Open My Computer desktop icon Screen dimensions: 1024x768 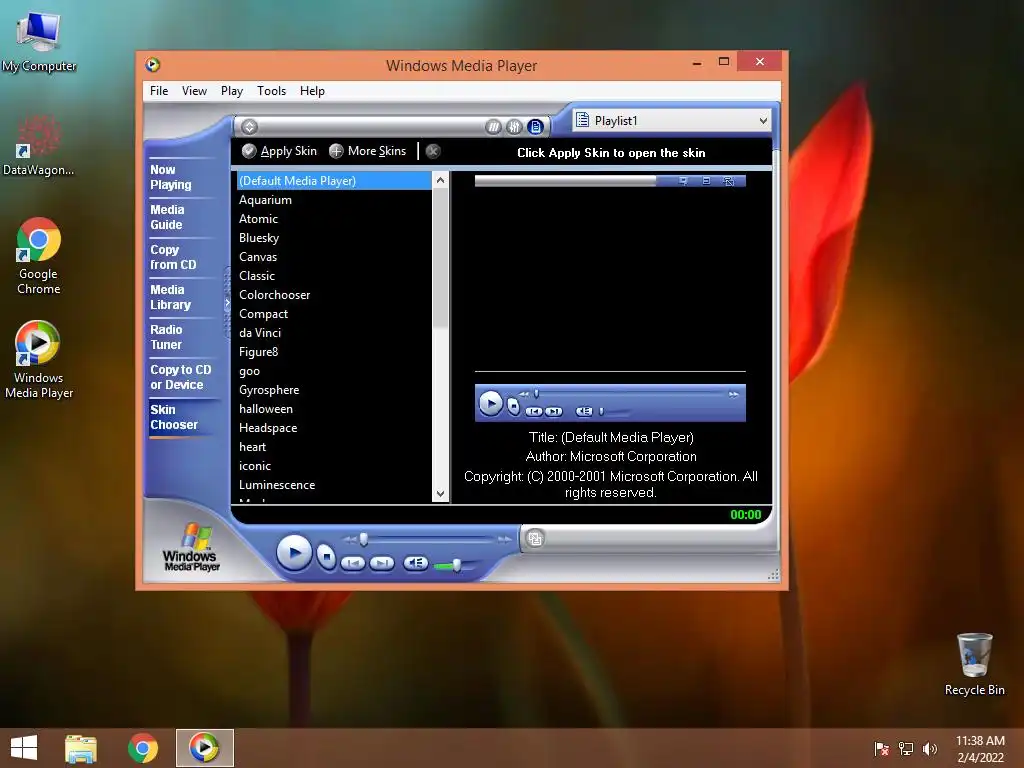point(39,40)
